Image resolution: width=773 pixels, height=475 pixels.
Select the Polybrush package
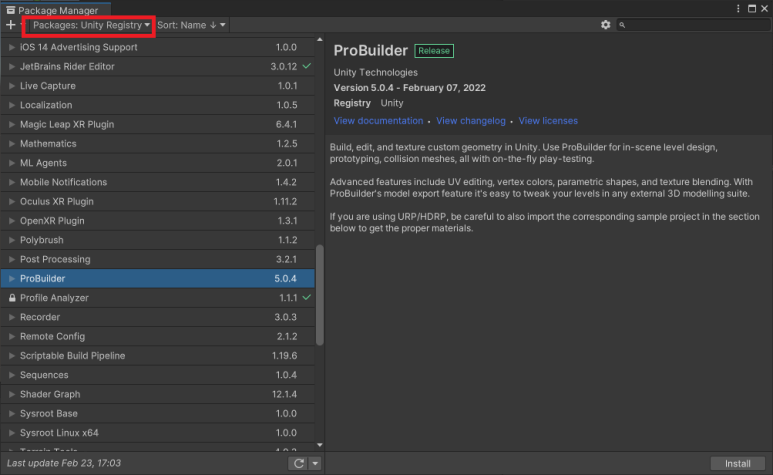pos(158,240)
